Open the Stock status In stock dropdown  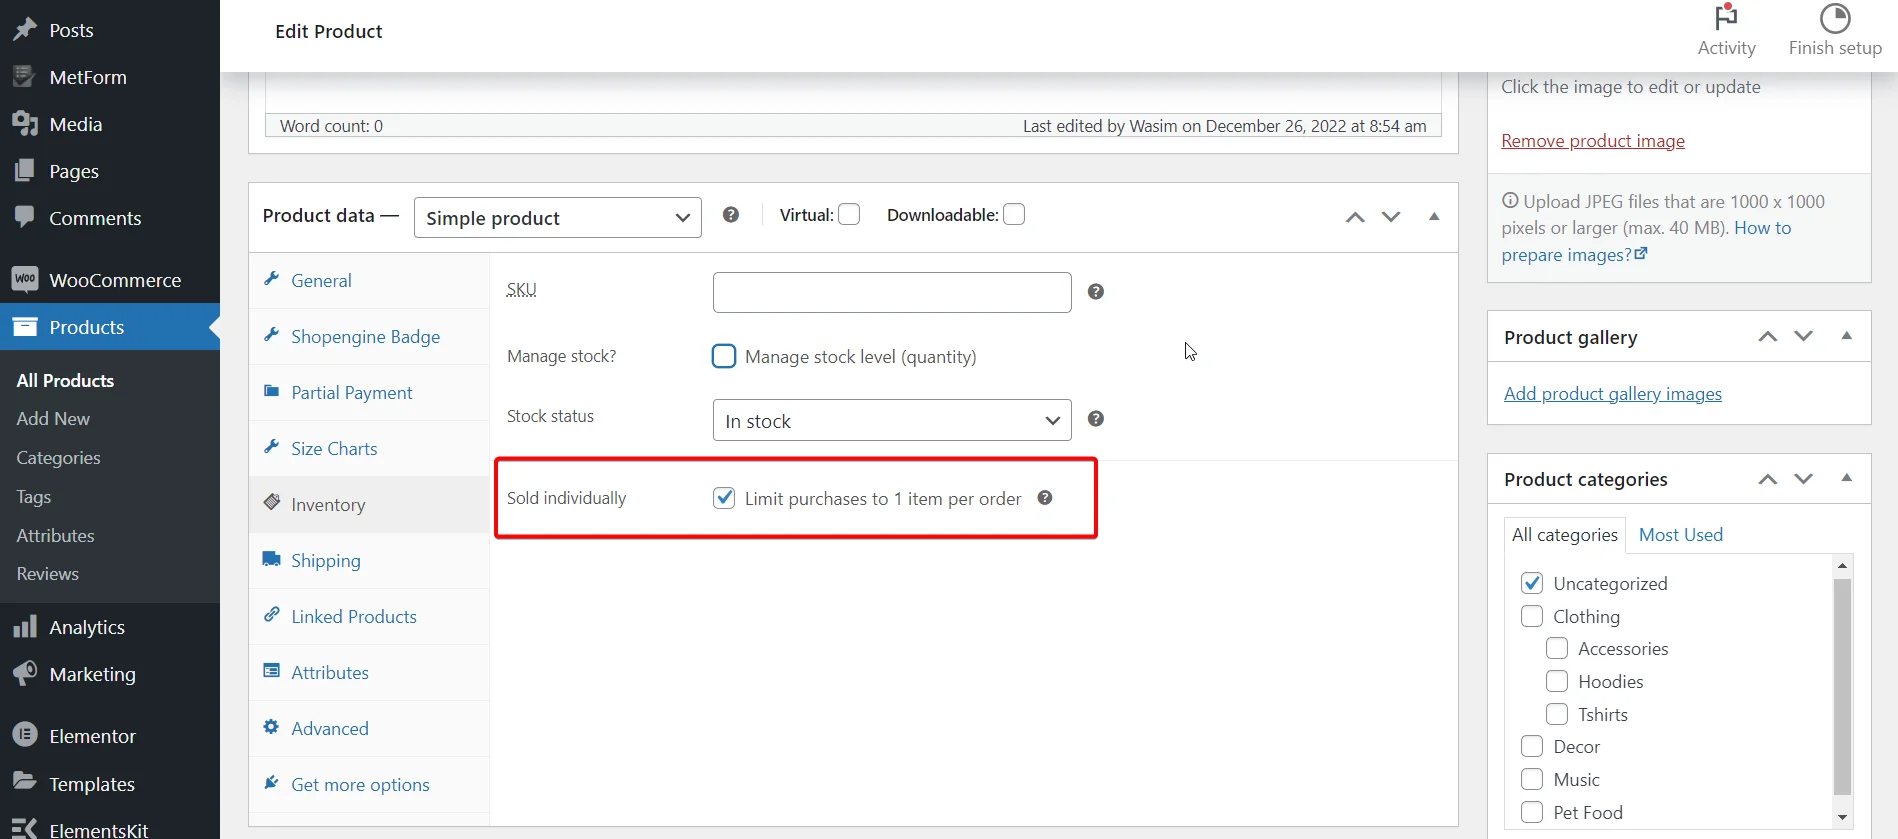892,420
